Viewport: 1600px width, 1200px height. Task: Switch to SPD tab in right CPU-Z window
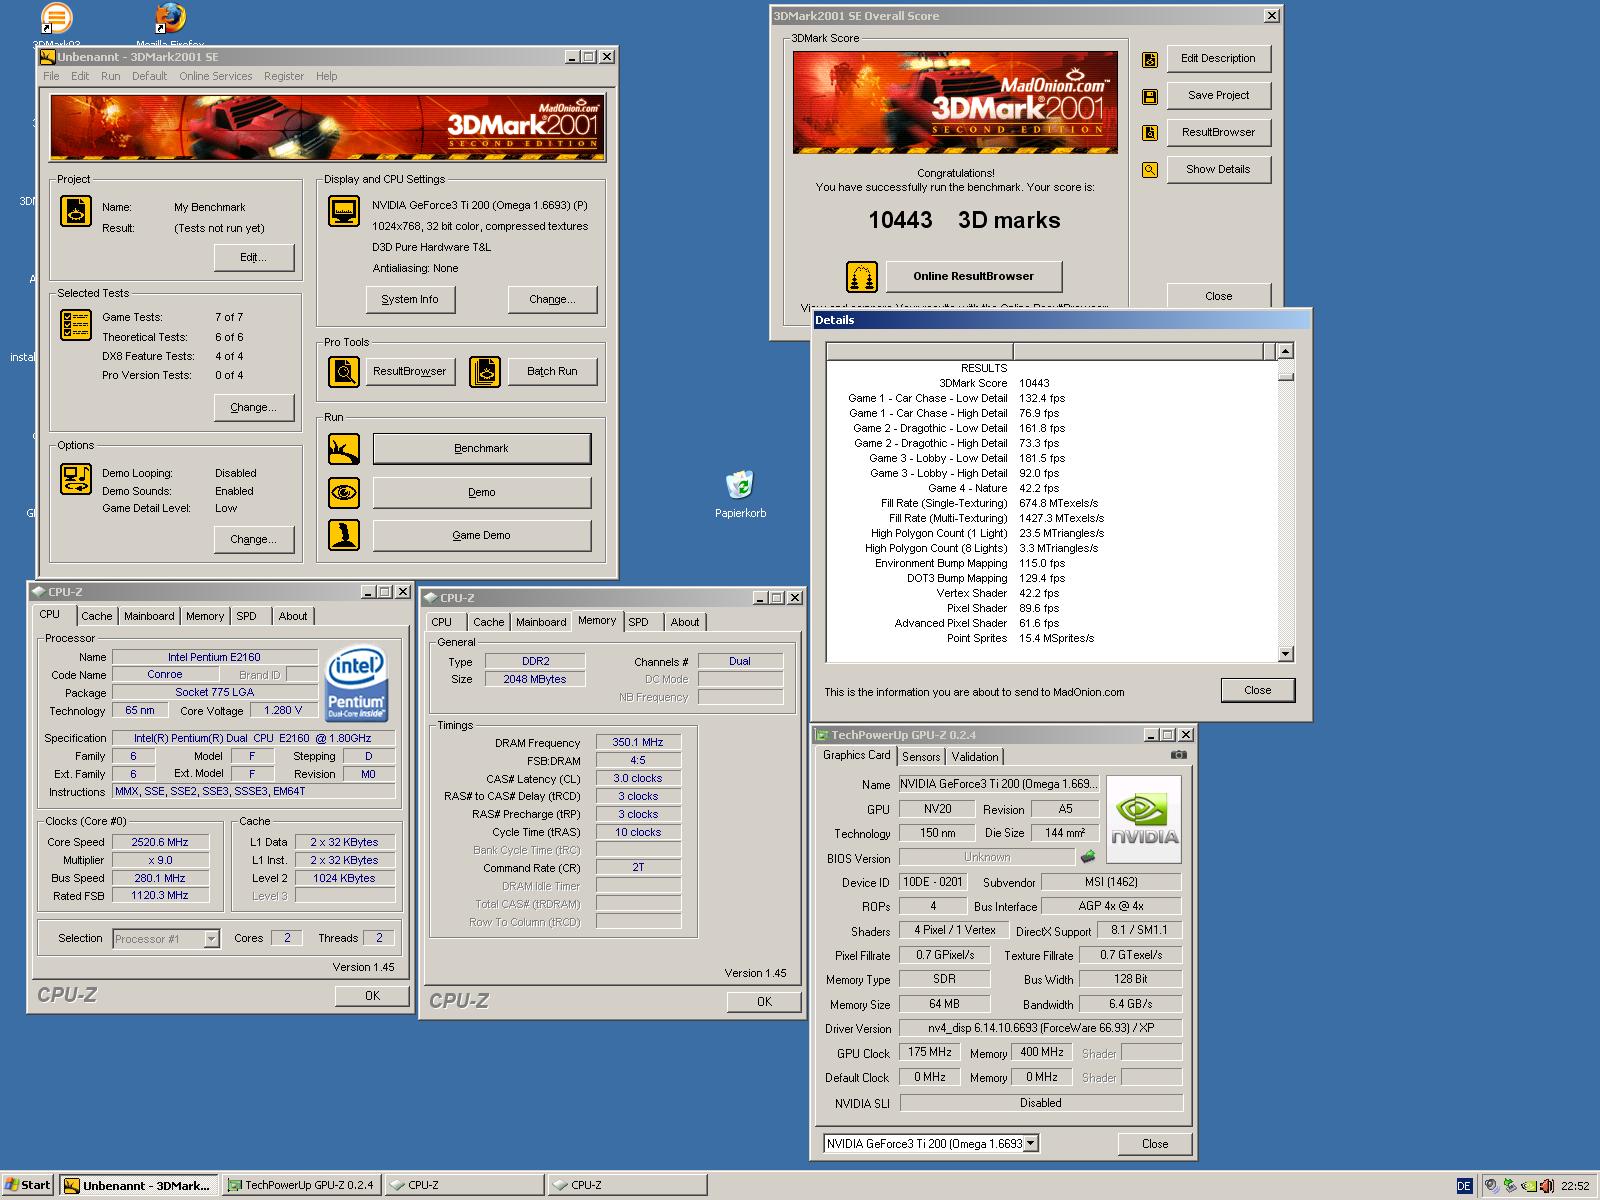[638, 622]
